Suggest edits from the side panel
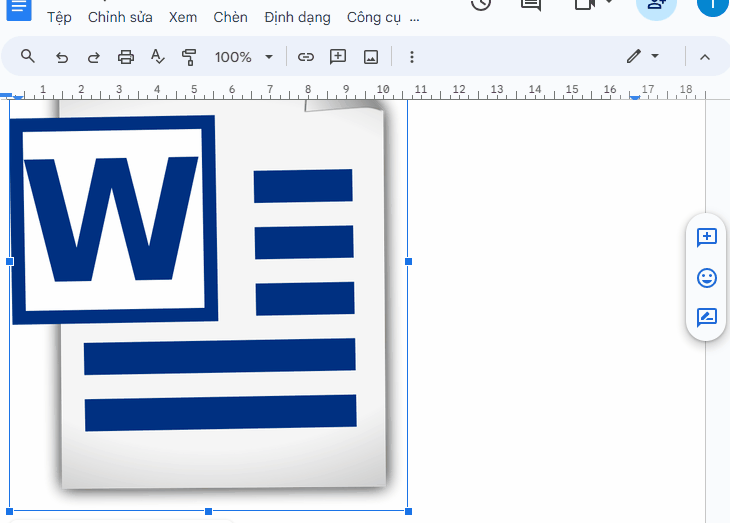Viewport: 730px width, 523px height. (x=706, y=318)
